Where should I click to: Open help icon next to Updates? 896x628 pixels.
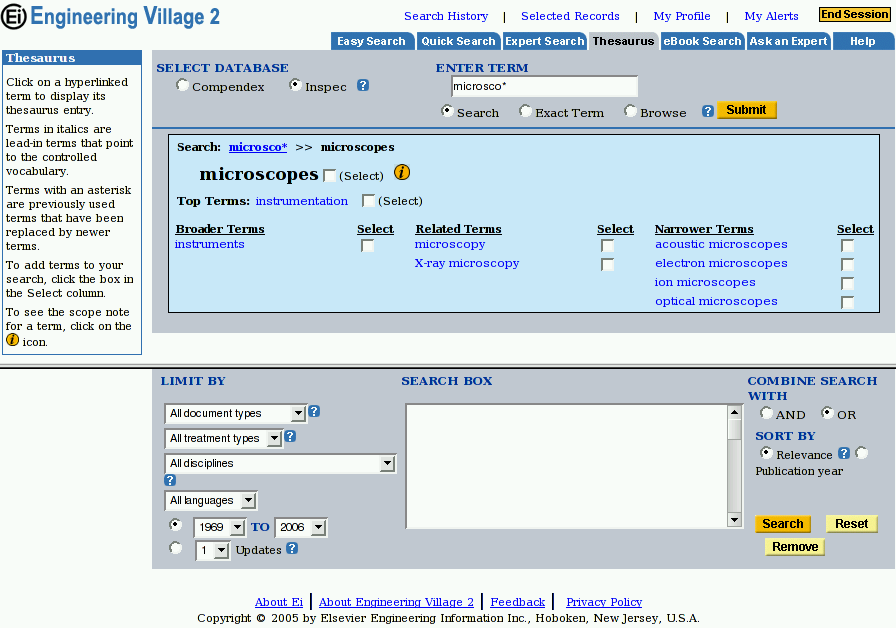click(292, 548)
